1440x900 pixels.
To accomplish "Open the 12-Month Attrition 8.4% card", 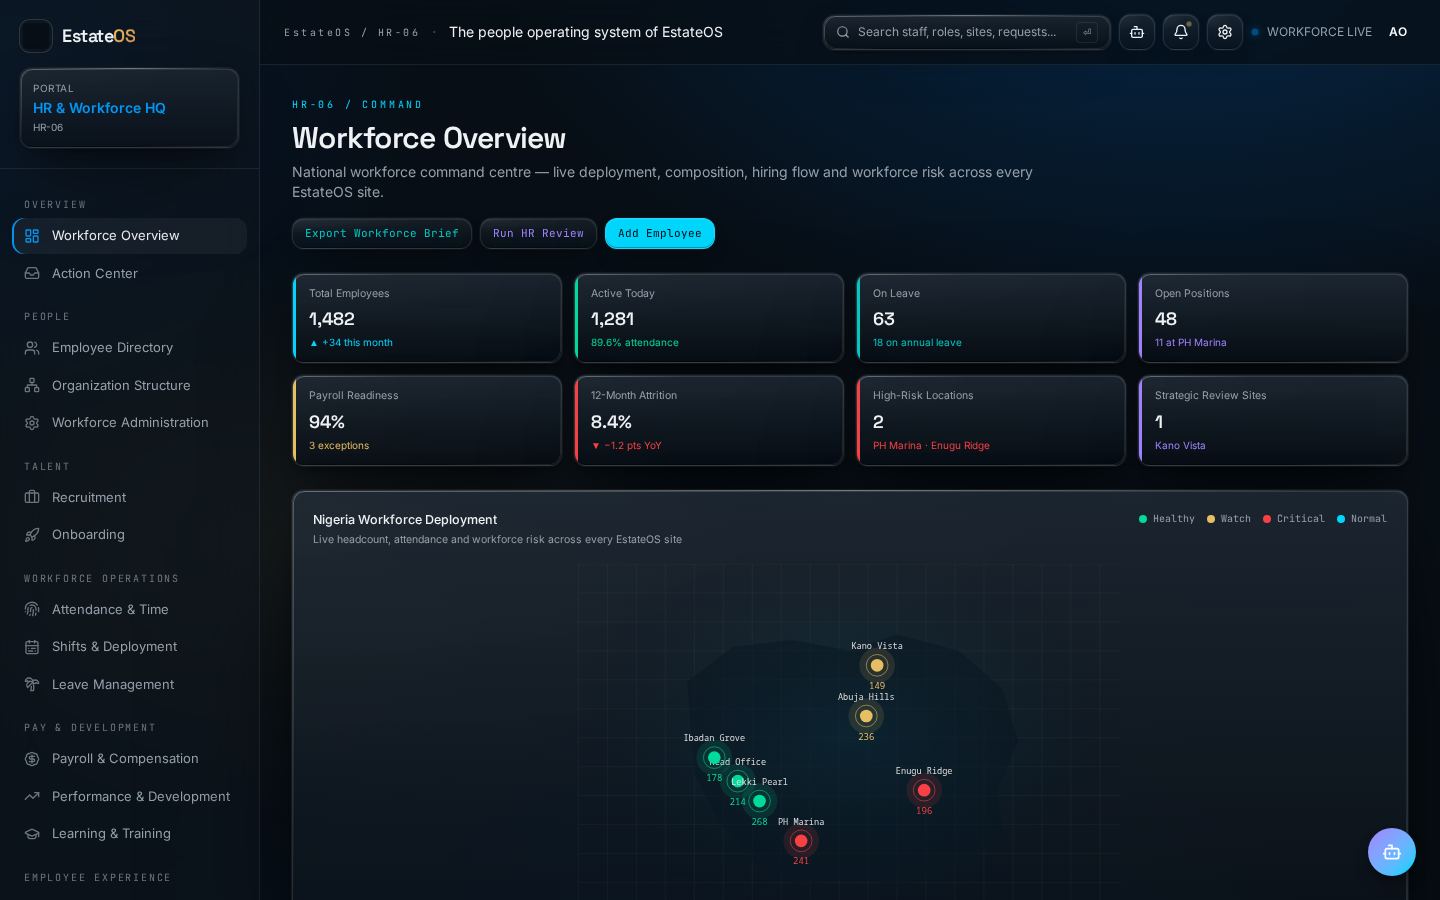I will (709, 421).
